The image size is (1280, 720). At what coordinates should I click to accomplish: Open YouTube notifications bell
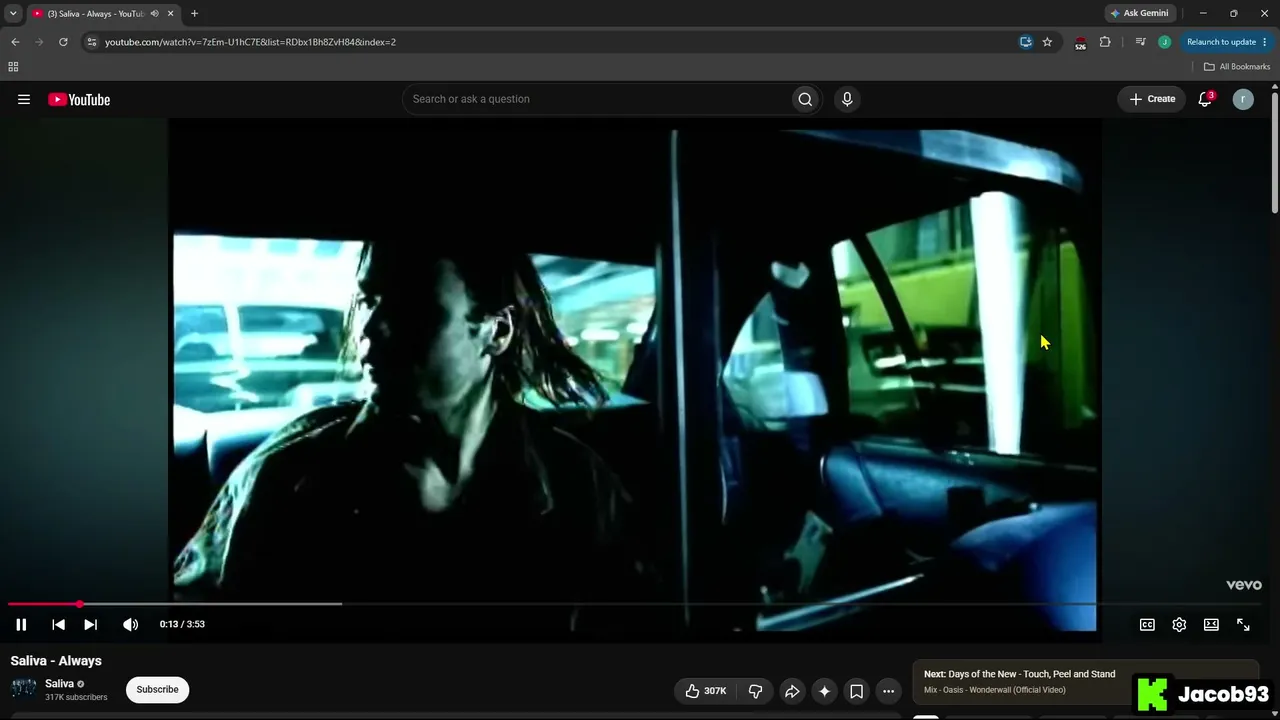tap(1205, 99)
